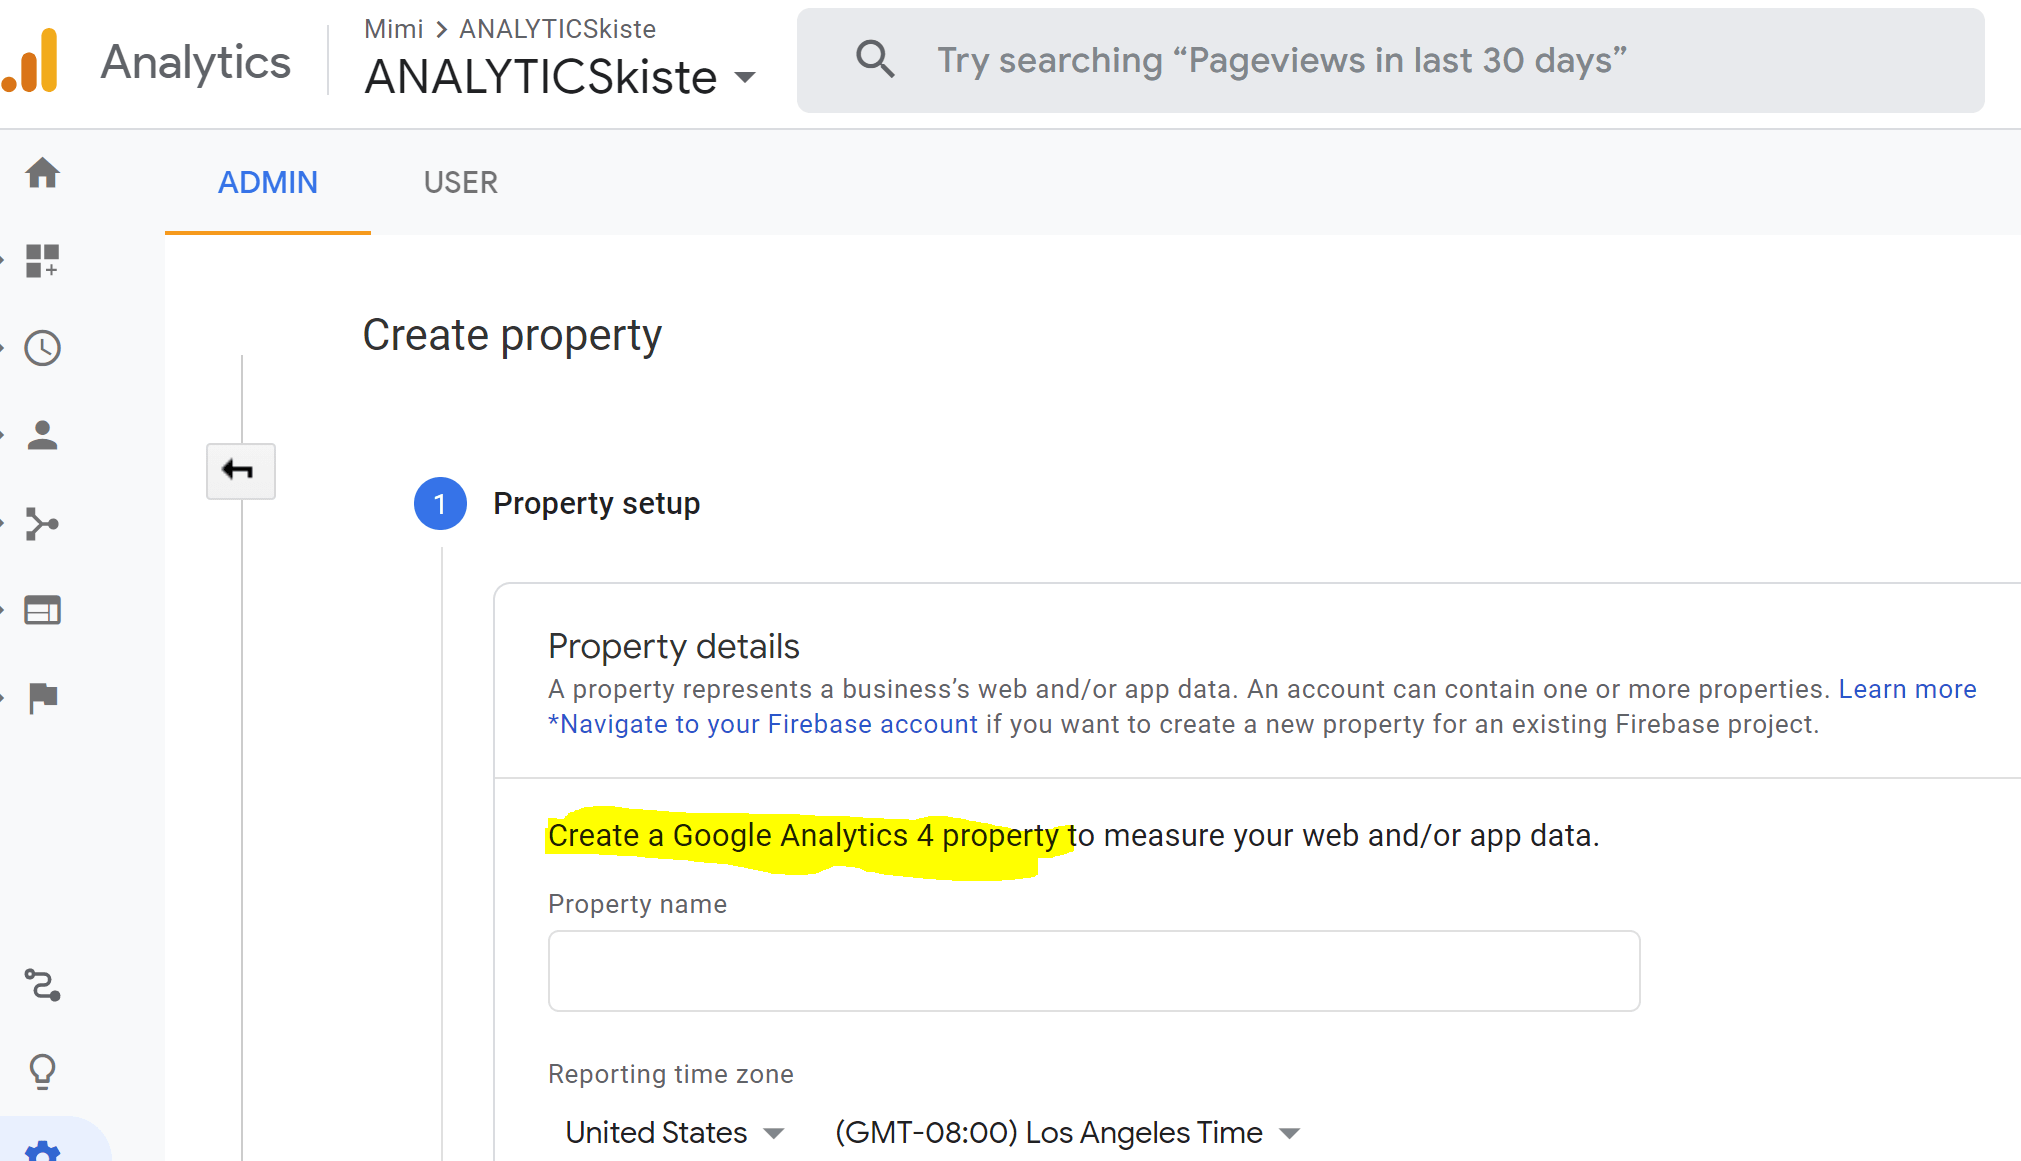Click the Google Analytics logo
The height and width of the screenshot is (1161, 2021).
[32, 61]
